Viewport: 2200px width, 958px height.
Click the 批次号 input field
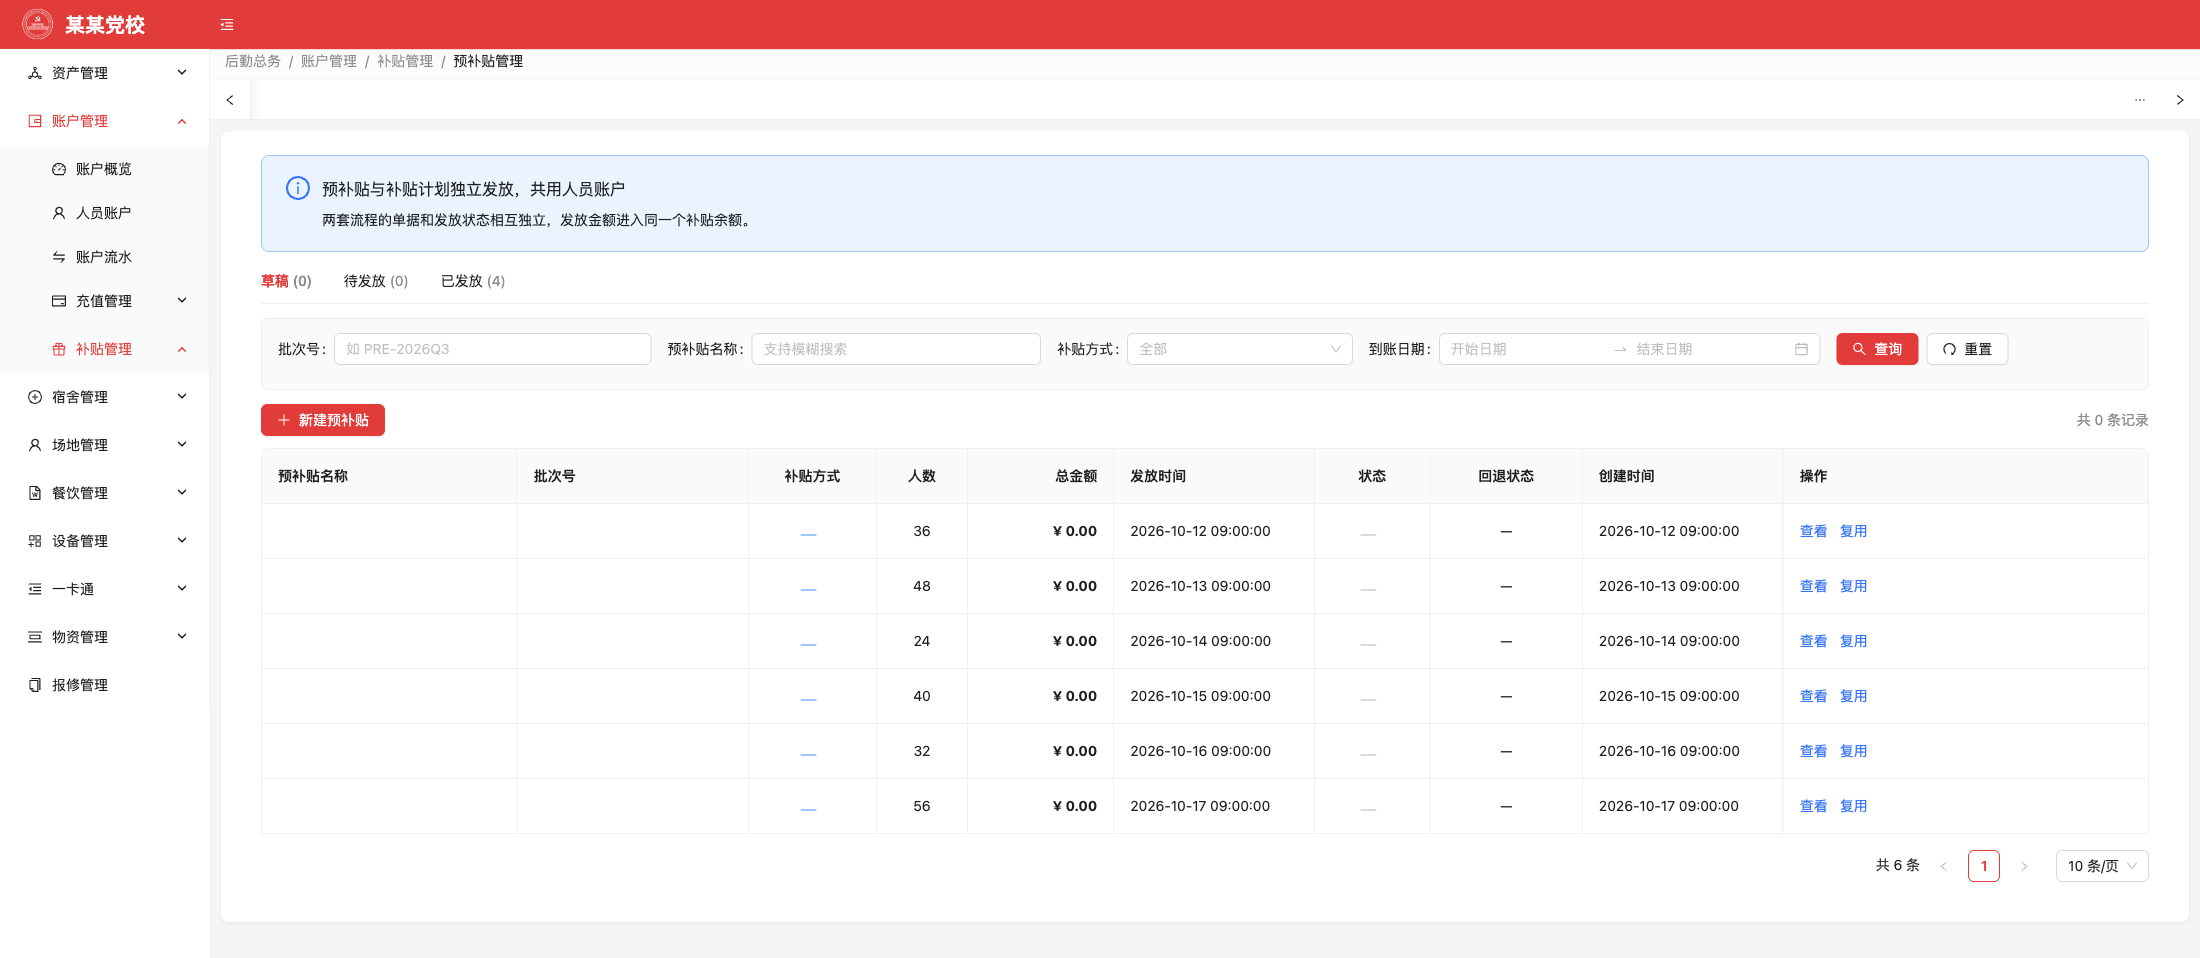[x=493, y=349]
